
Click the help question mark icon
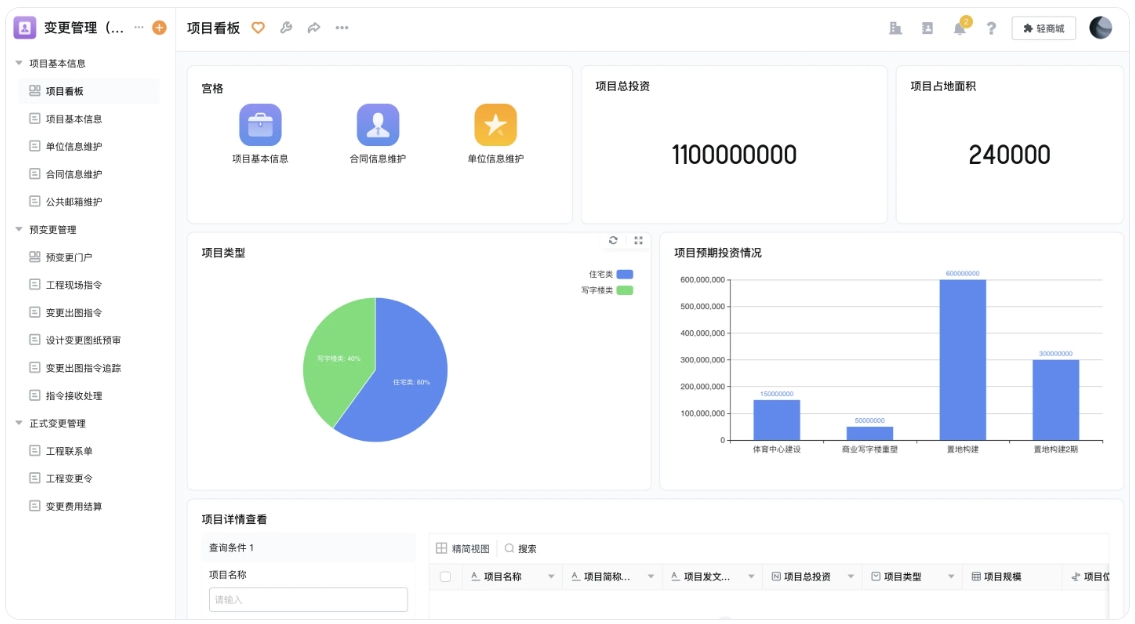[990, 28]
